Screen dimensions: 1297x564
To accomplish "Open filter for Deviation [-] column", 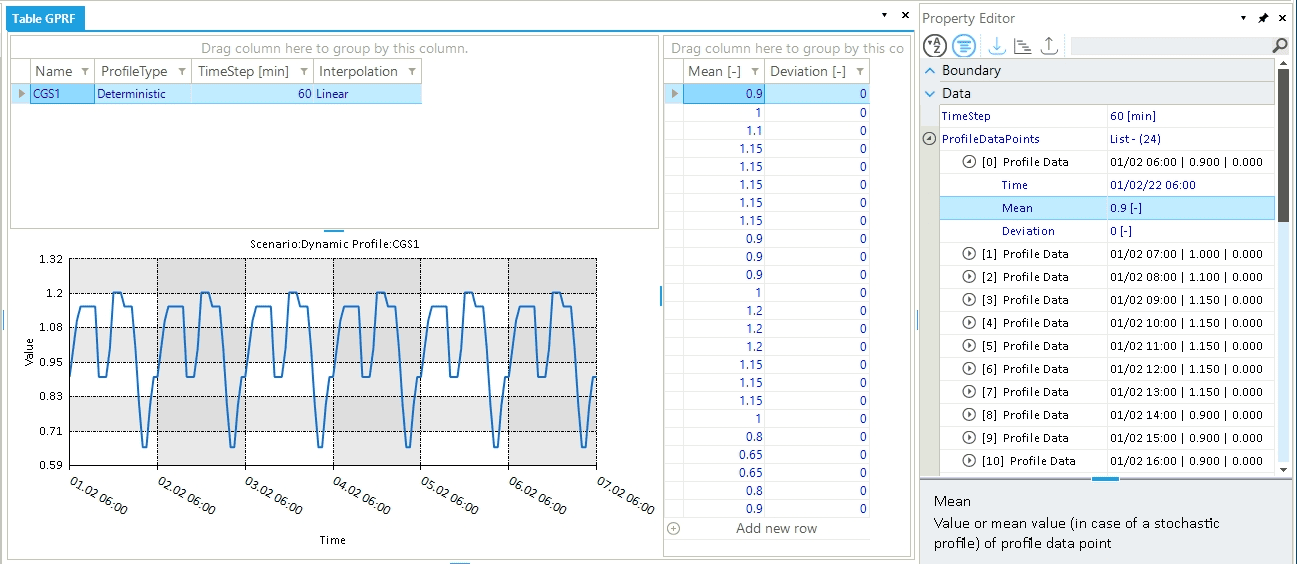I will pos(859,72).
